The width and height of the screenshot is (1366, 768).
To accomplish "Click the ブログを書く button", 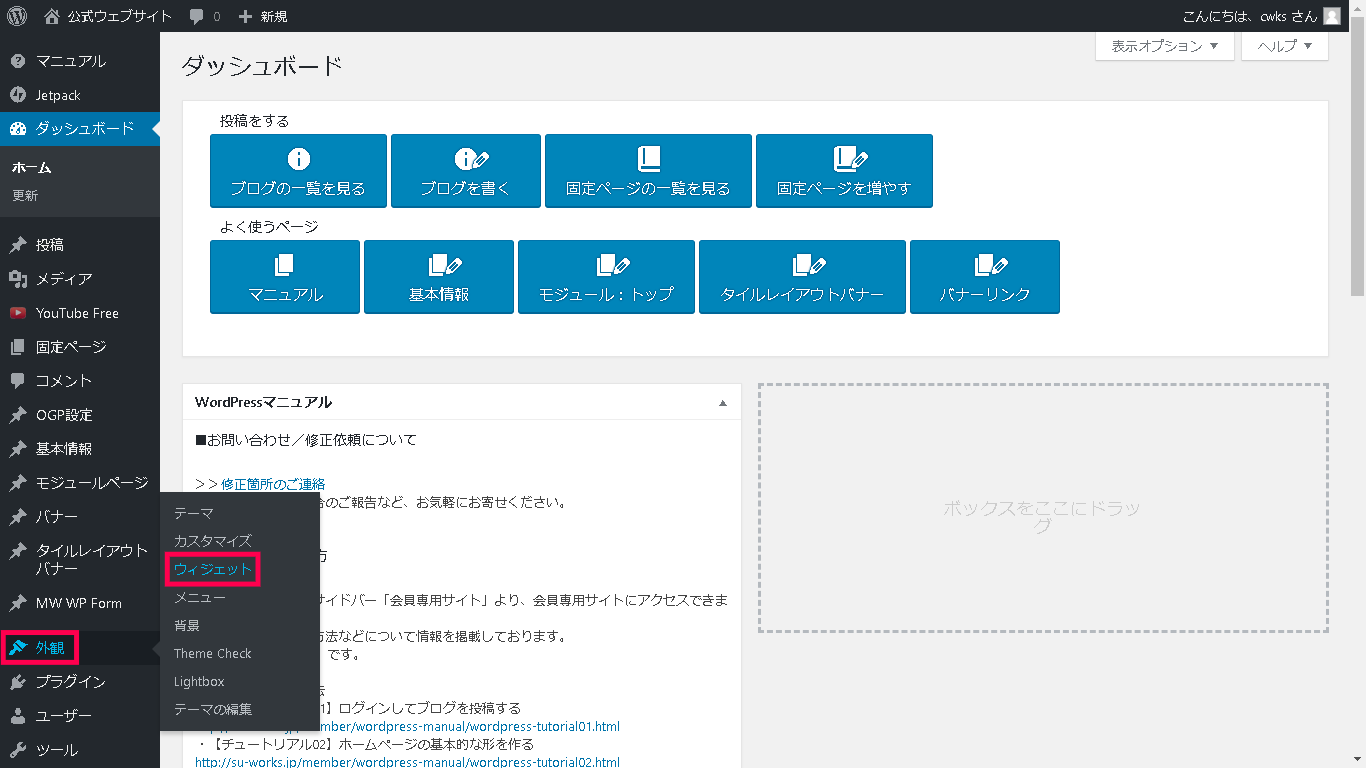I will (x=465, y=171).
